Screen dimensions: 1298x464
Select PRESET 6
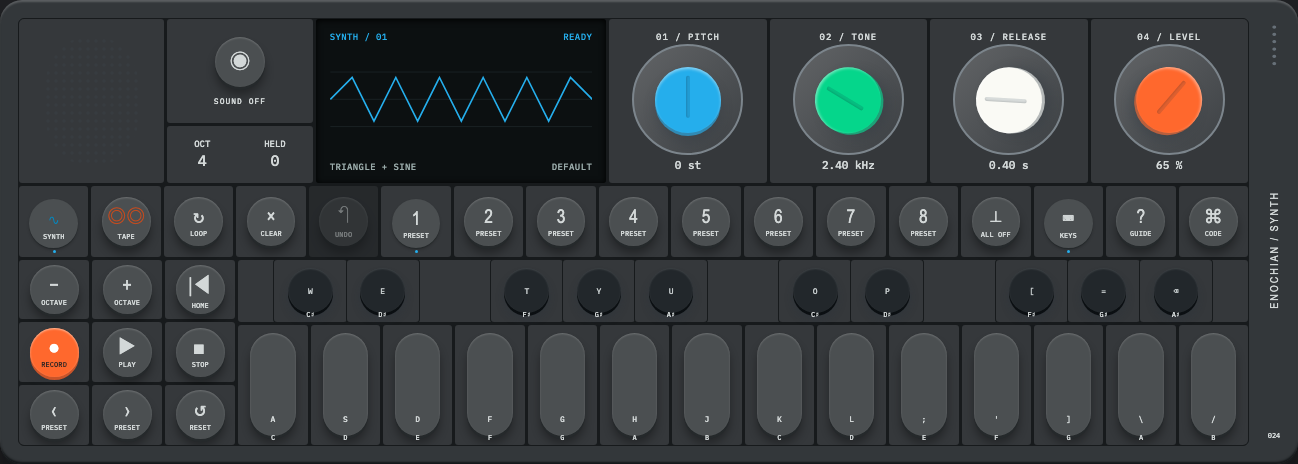point(778,222)
